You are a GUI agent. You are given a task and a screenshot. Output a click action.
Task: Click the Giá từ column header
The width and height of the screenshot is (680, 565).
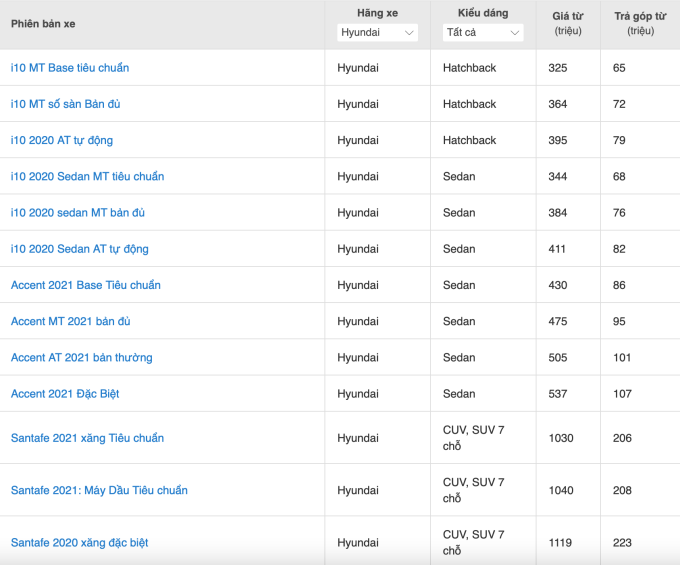tap(568, 22)
